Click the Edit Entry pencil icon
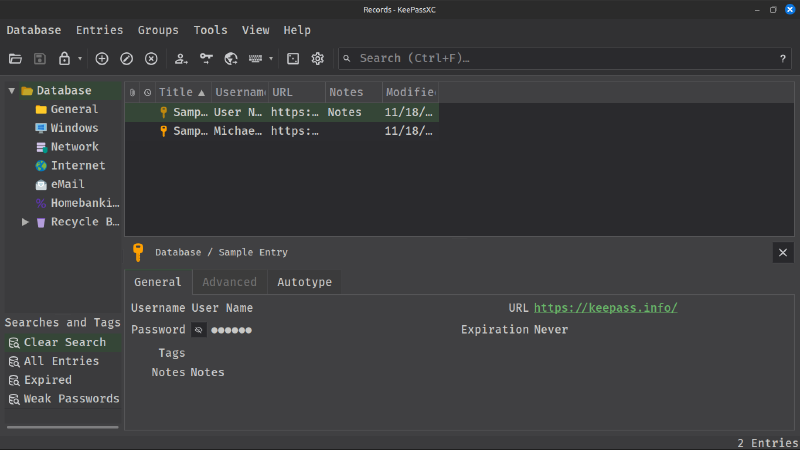 [127, 59]
